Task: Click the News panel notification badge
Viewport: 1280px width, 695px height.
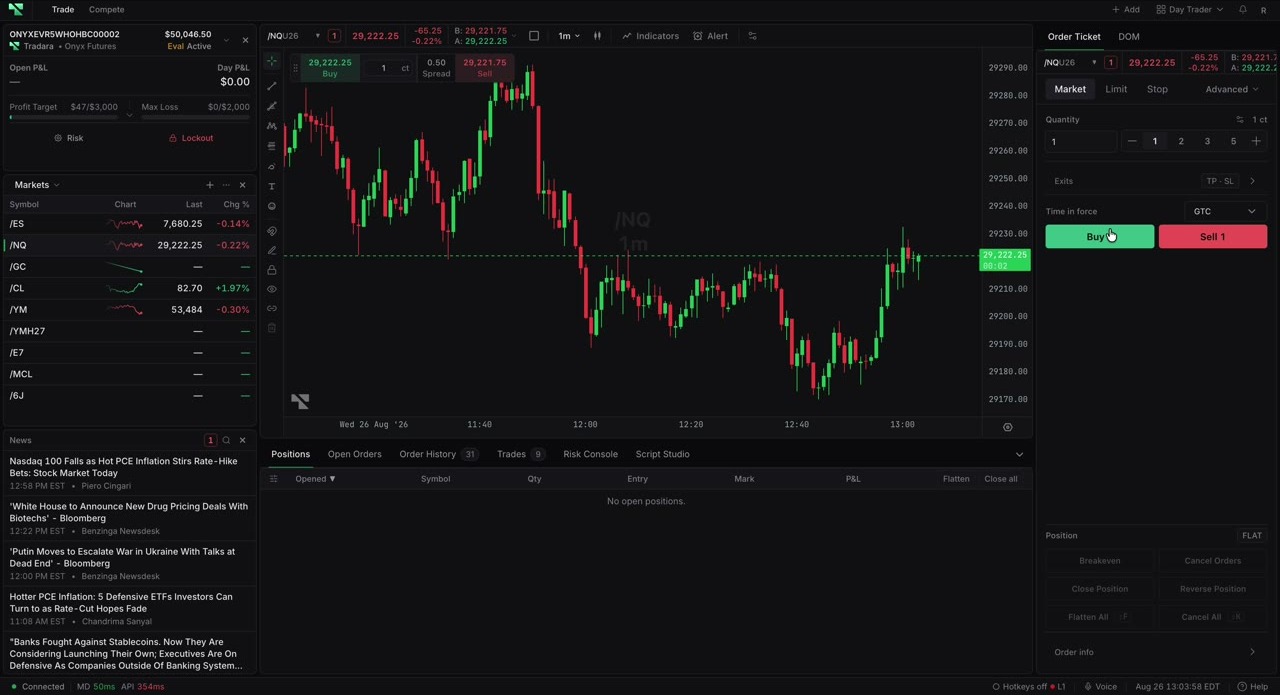Action: point(210,440)
